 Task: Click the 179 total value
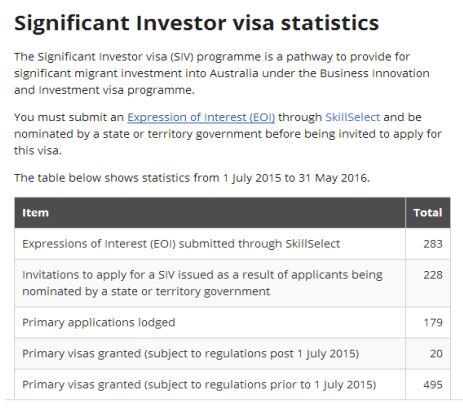click(433, 322)
